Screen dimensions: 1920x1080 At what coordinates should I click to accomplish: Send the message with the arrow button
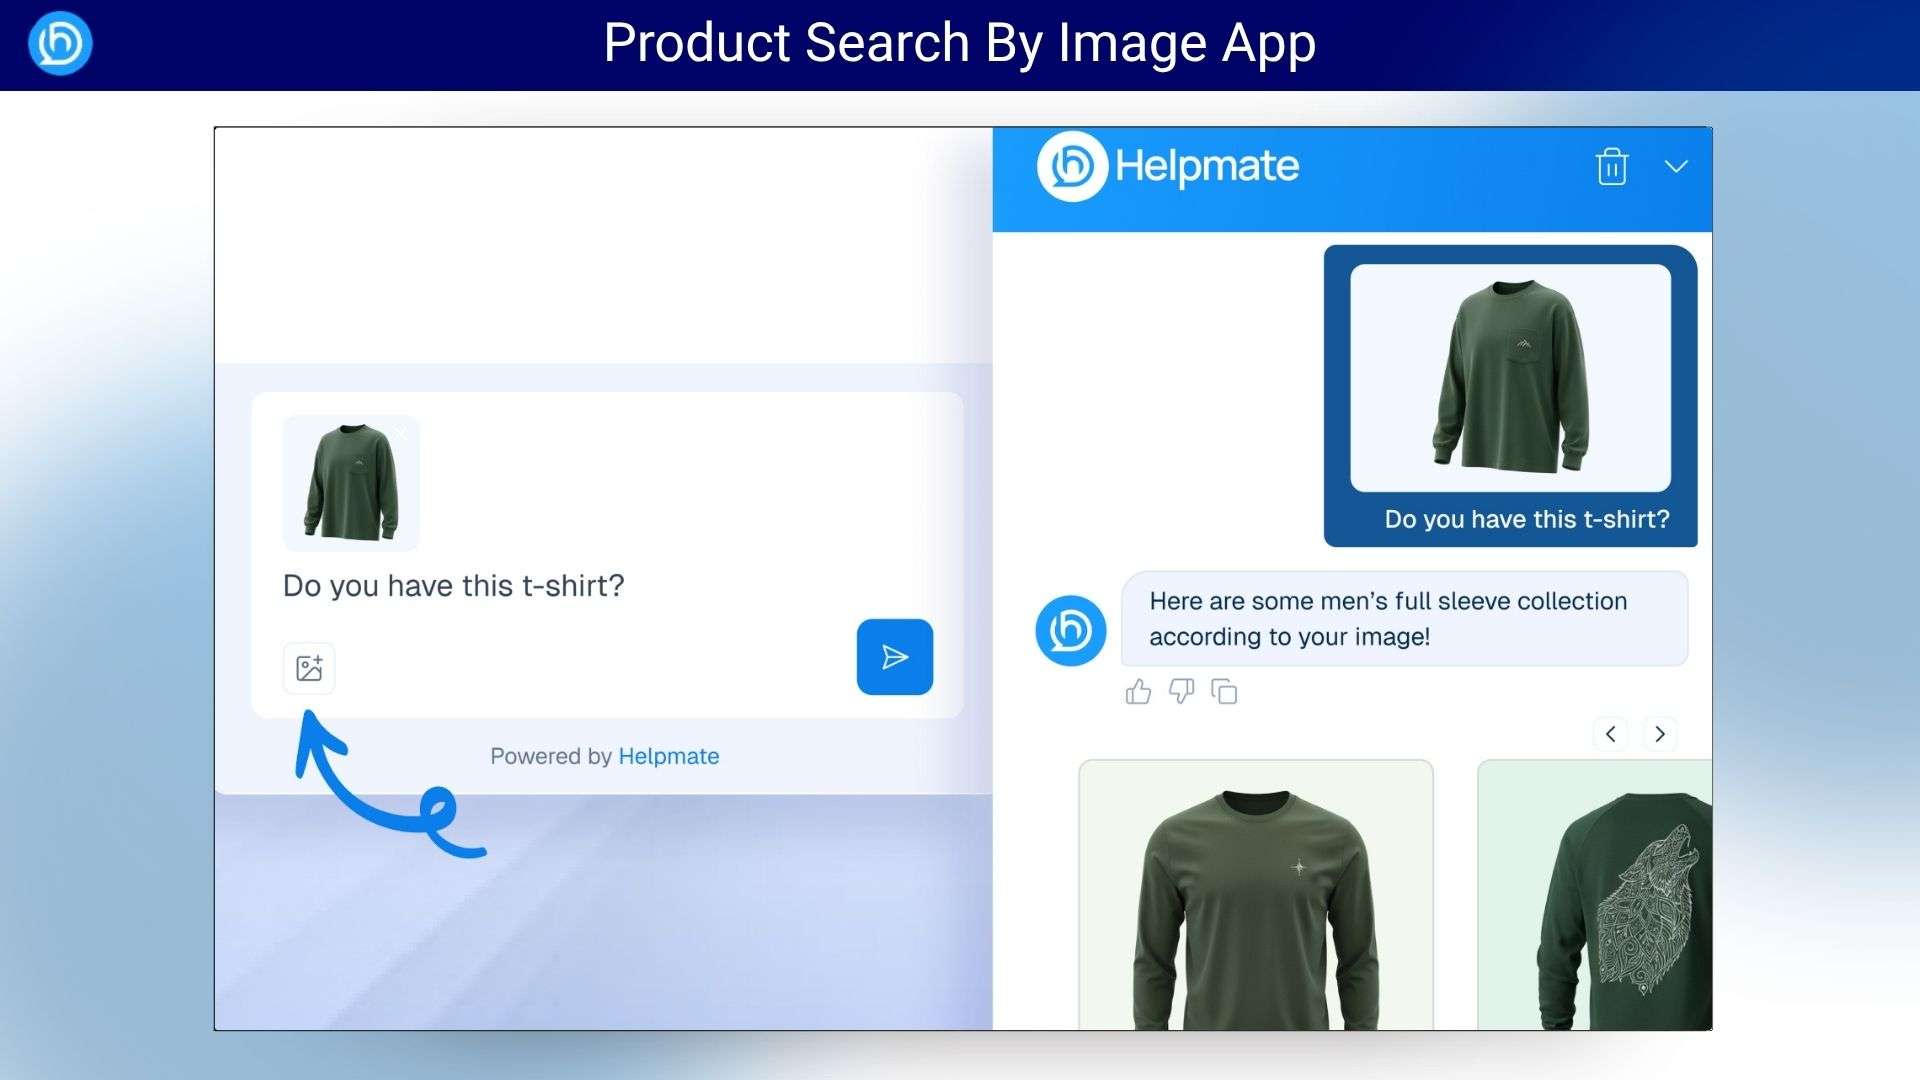894,657
